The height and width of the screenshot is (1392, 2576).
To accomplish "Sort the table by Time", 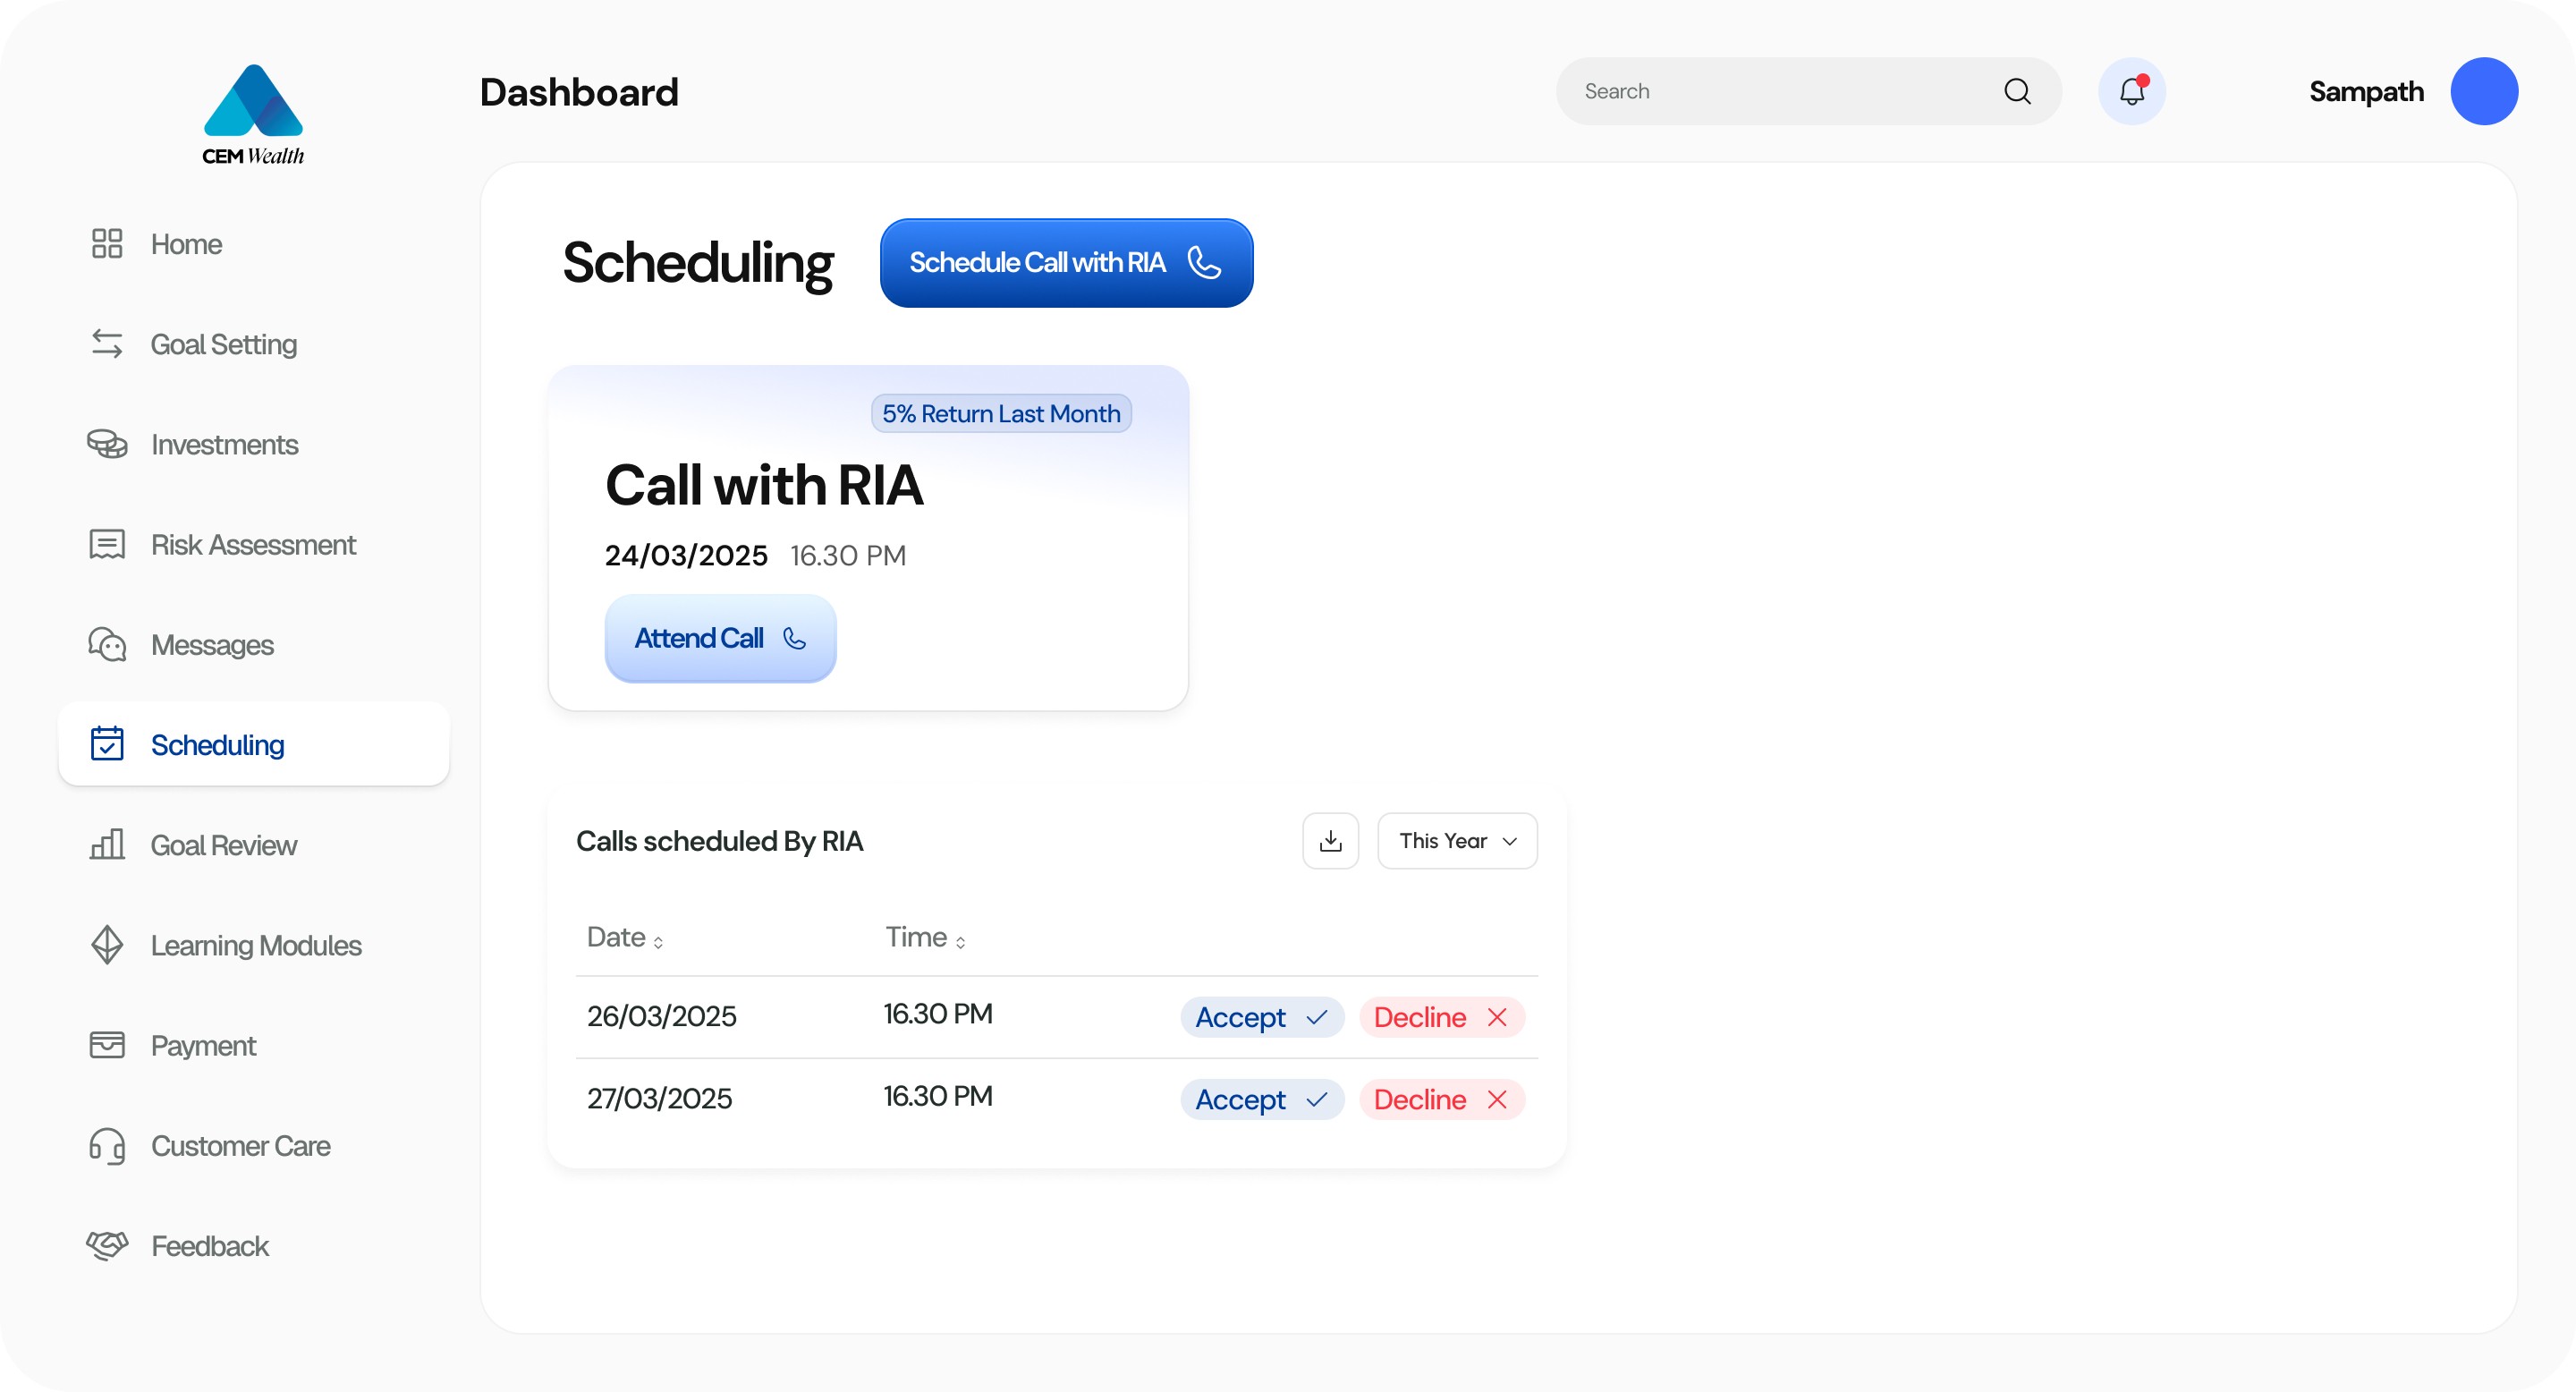I will coord(923,937).
